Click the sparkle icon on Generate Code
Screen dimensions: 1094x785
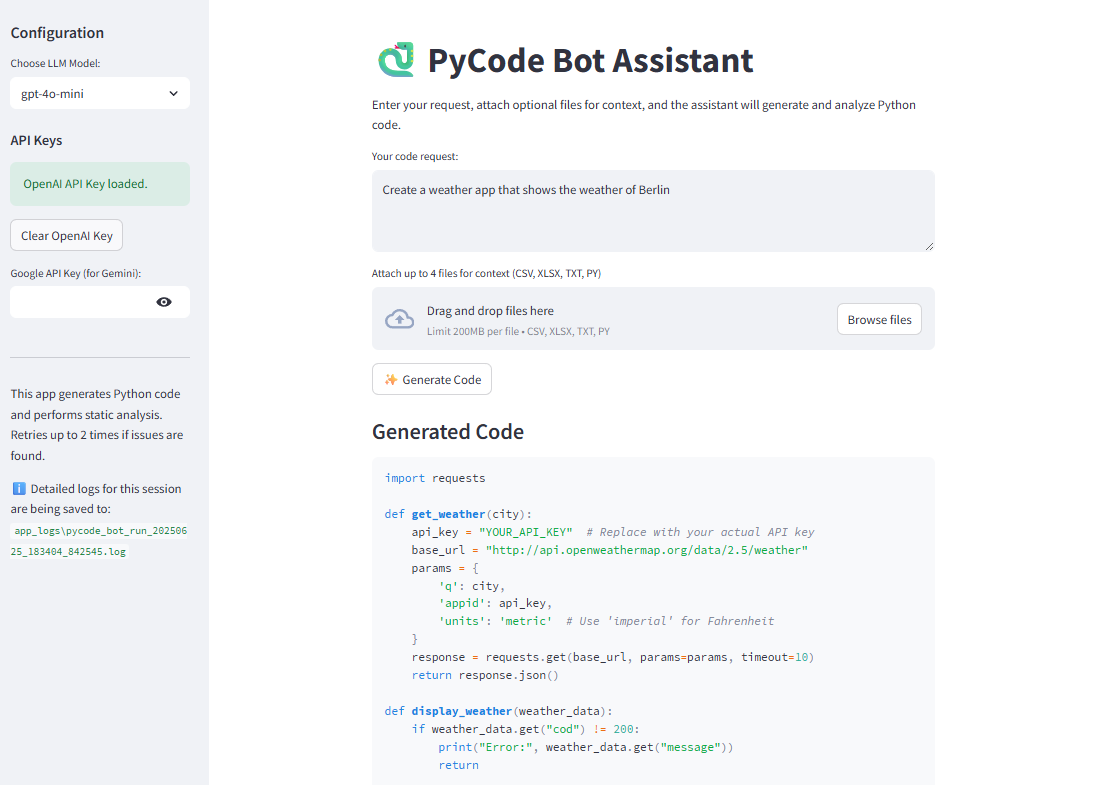(391, 380)
